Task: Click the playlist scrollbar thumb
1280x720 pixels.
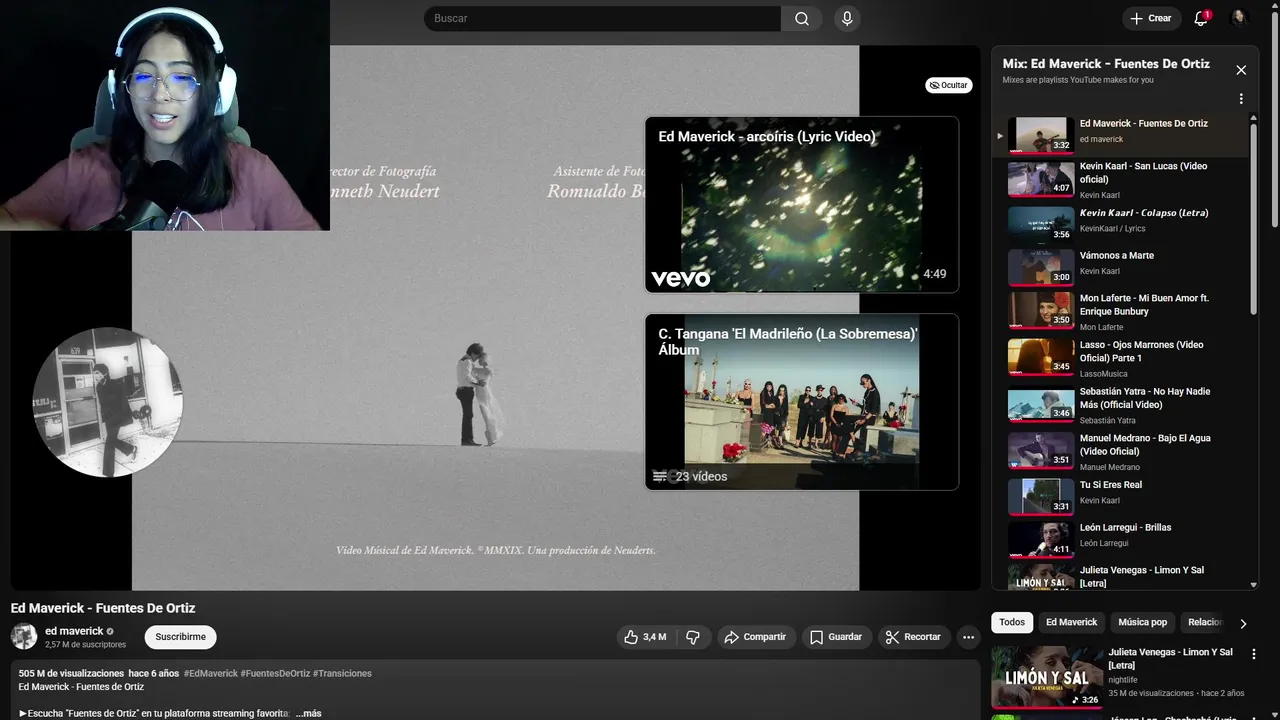Action: (1254, 220)
